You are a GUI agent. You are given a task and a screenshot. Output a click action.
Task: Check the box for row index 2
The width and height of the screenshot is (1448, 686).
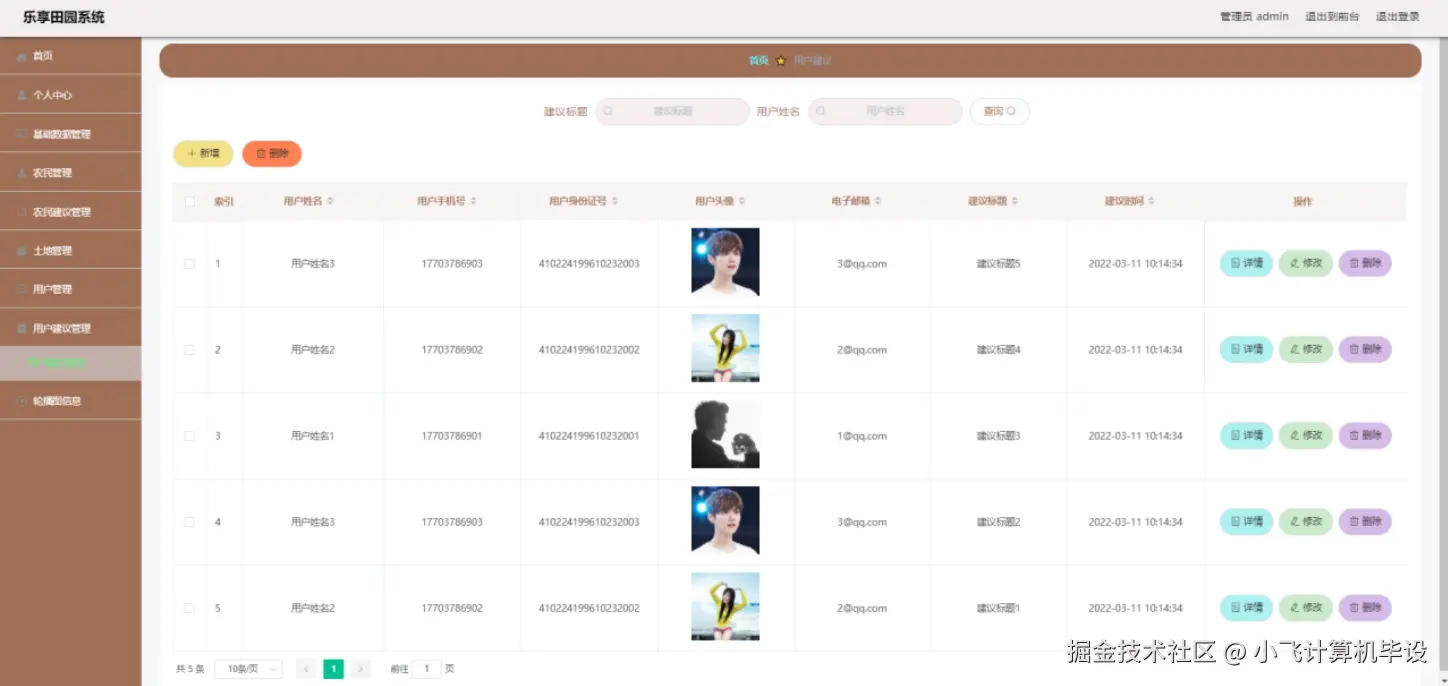point(190,350)
